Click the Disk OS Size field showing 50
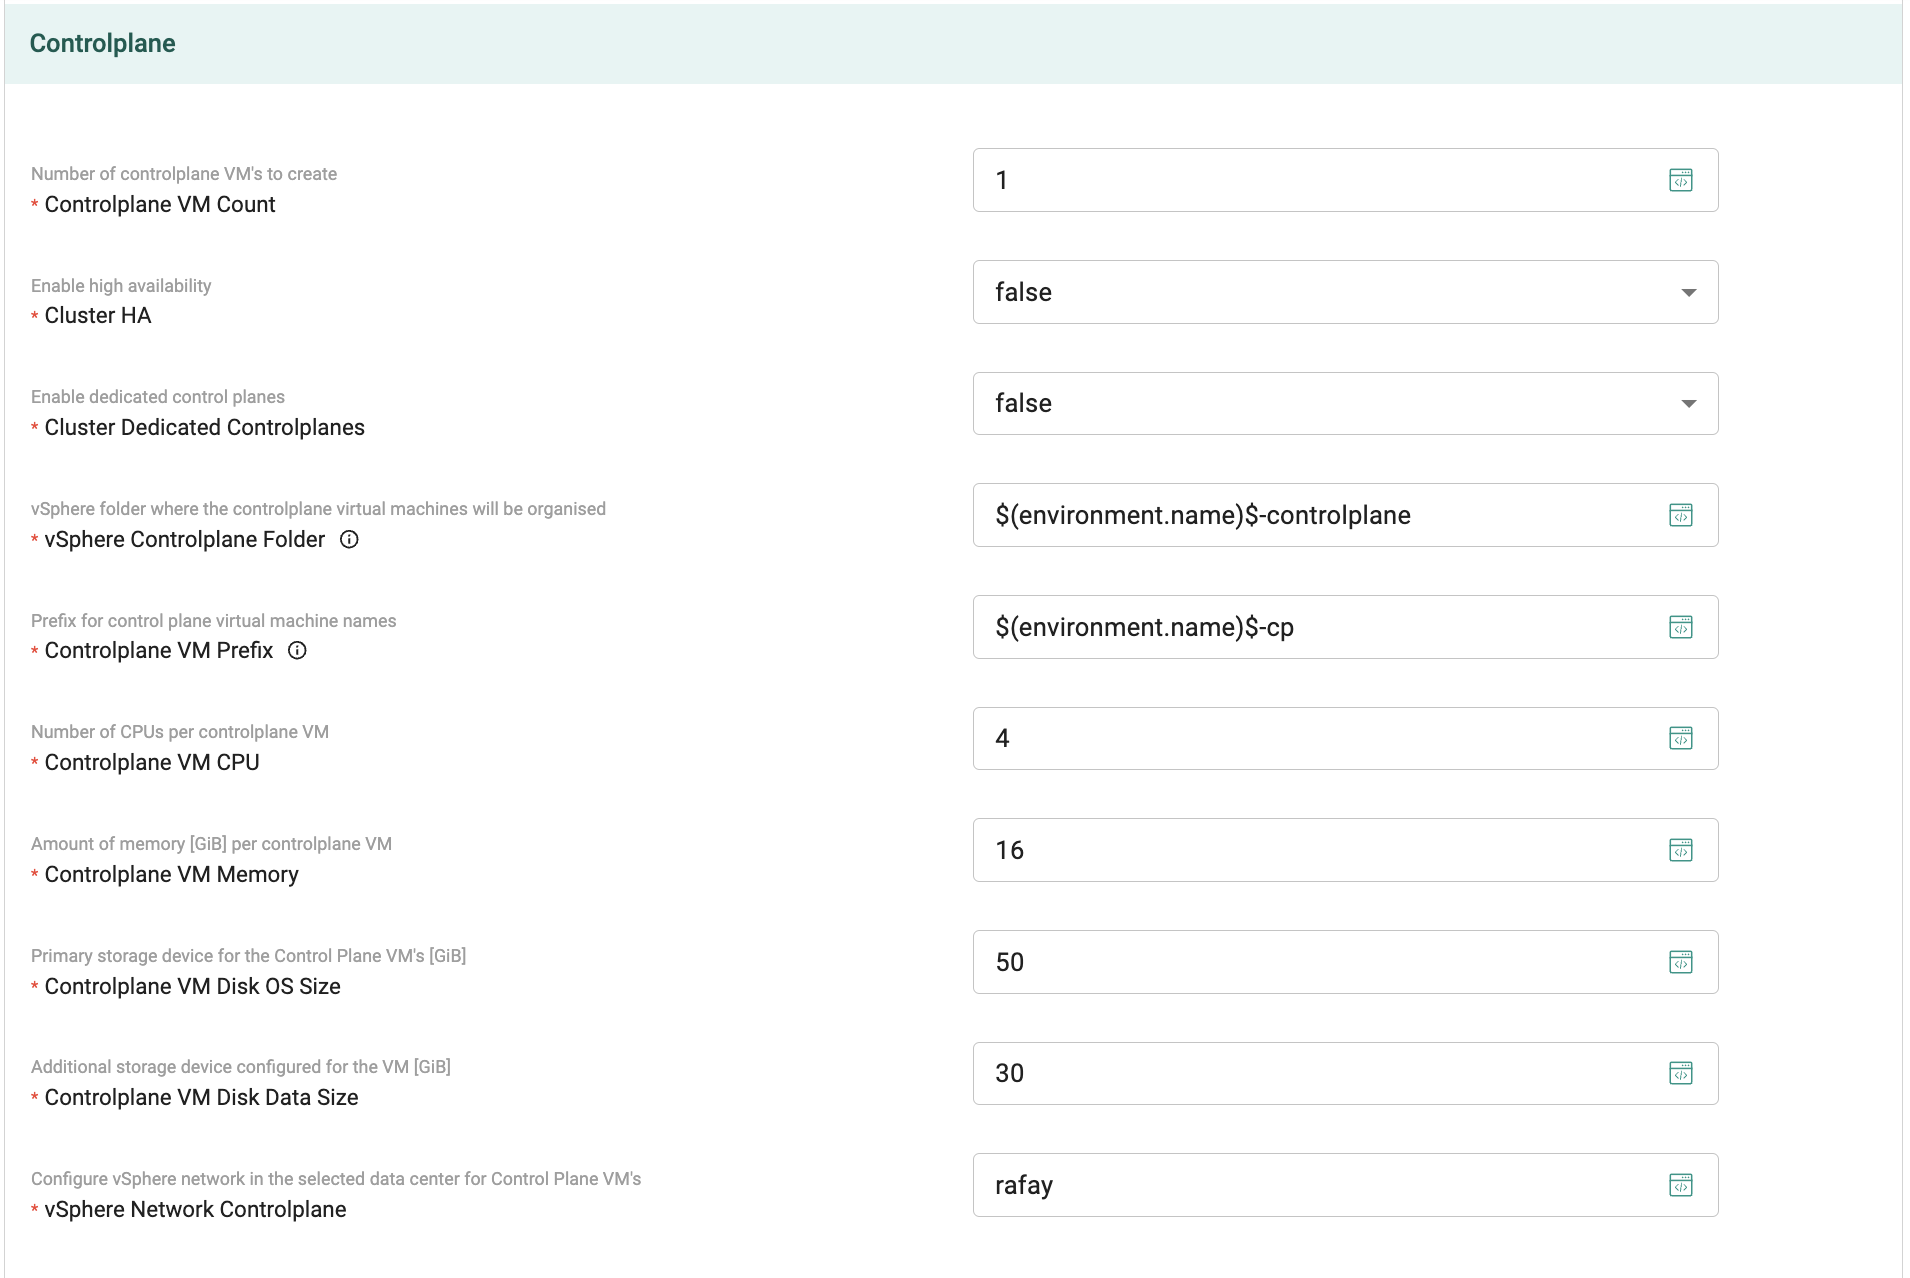The image size is (1910, 1278). tap(1345, 962)
